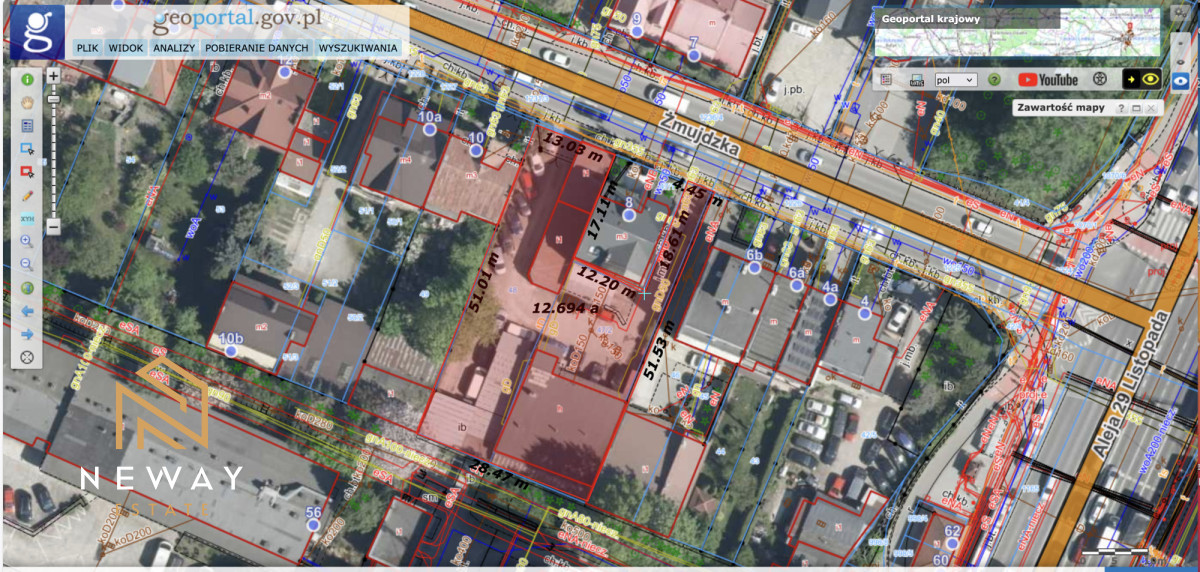Select the red rectangle selection tool
1200x572 pixels.
point(27,171)
